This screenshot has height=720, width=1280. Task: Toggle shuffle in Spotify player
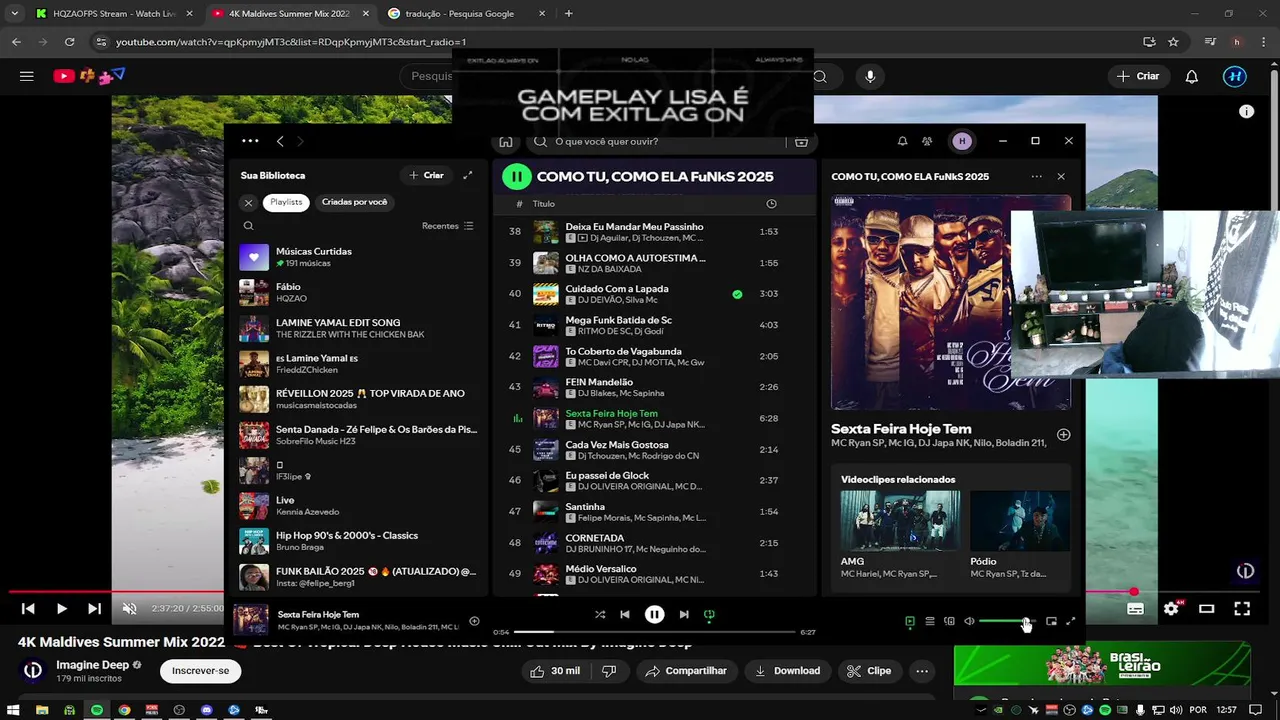600,615
